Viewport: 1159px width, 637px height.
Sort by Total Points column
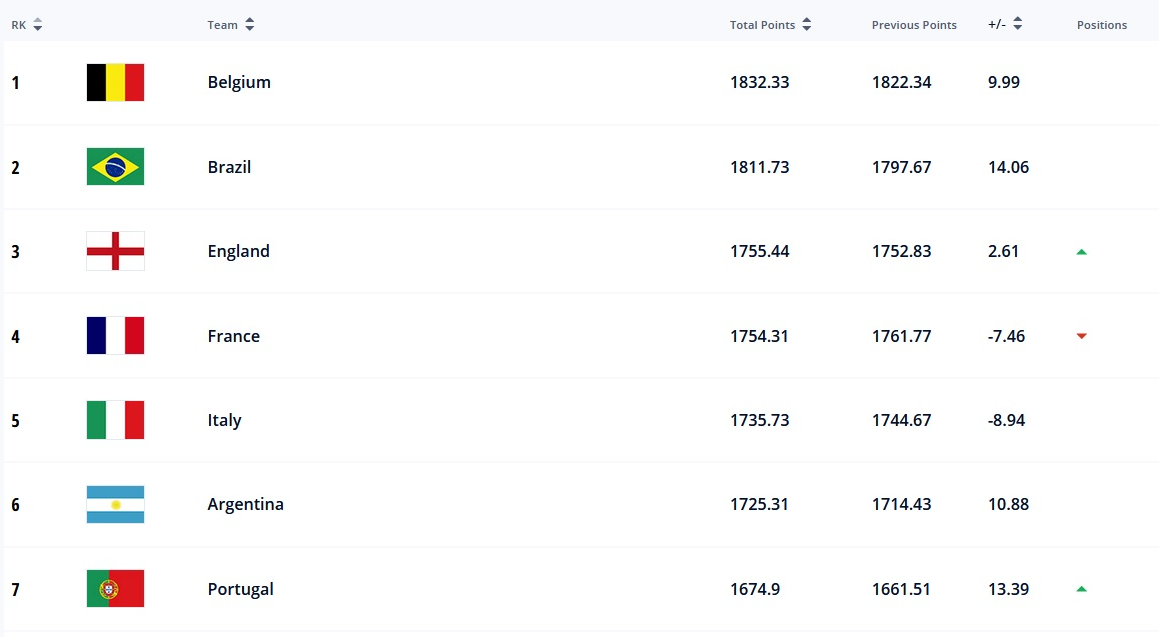(806, 25)
